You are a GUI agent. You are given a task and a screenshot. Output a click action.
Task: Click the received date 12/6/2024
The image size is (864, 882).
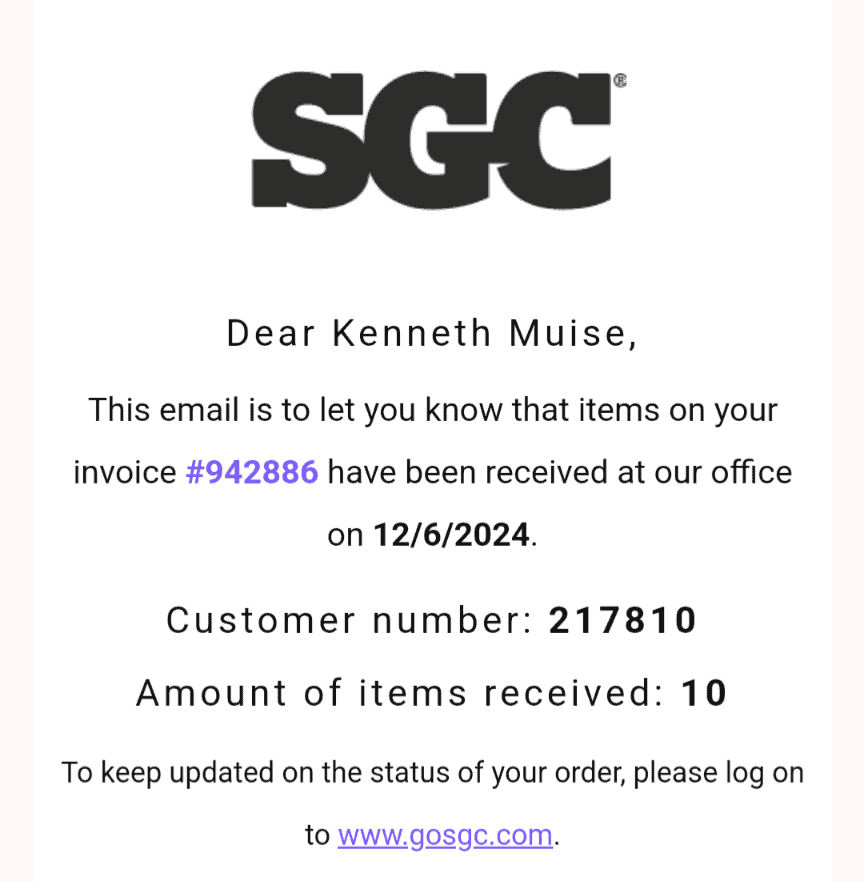click(x=451, y=535)
